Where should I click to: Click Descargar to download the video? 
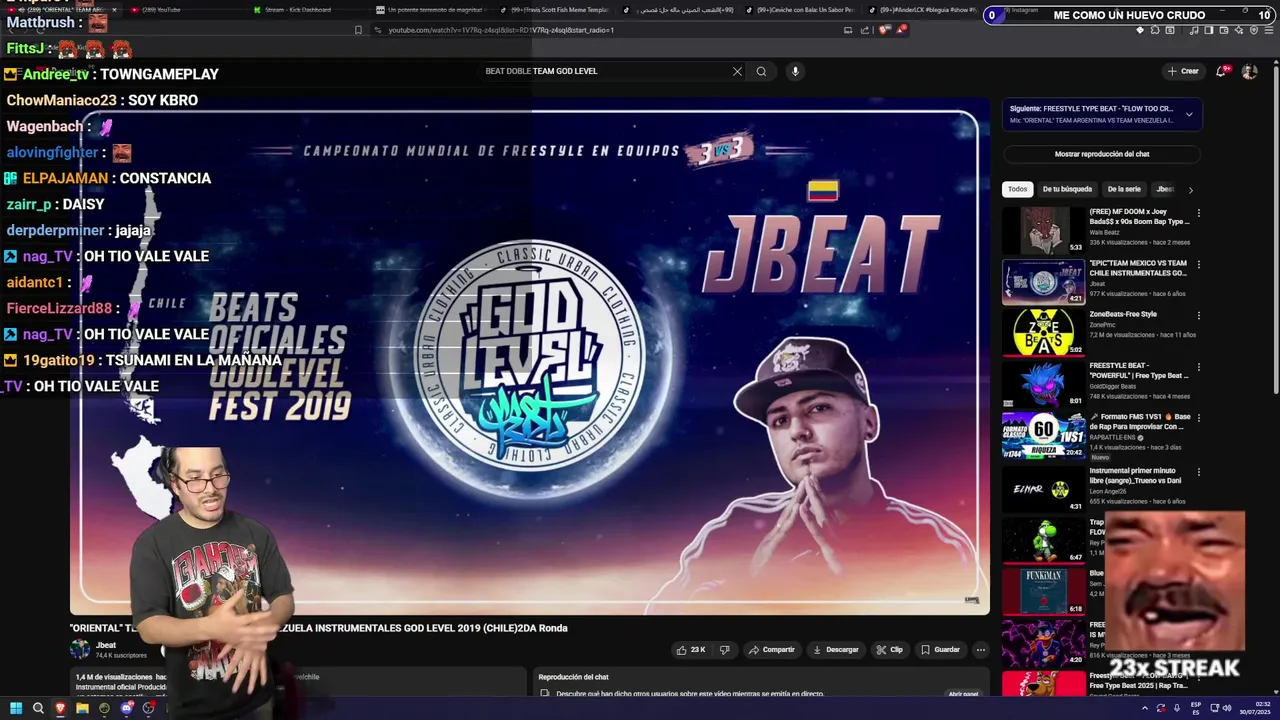[x=835, y=650]
